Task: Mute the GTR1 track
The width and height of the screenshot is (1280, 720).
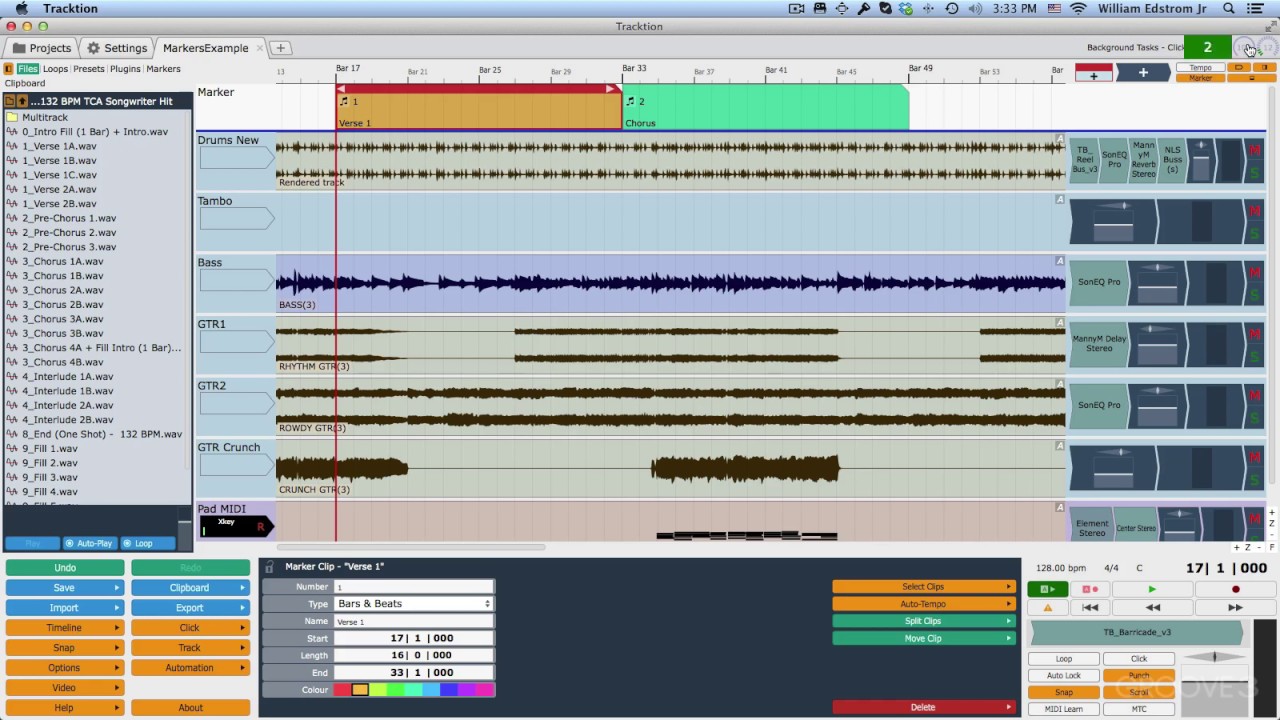Action: [1255, 334]
